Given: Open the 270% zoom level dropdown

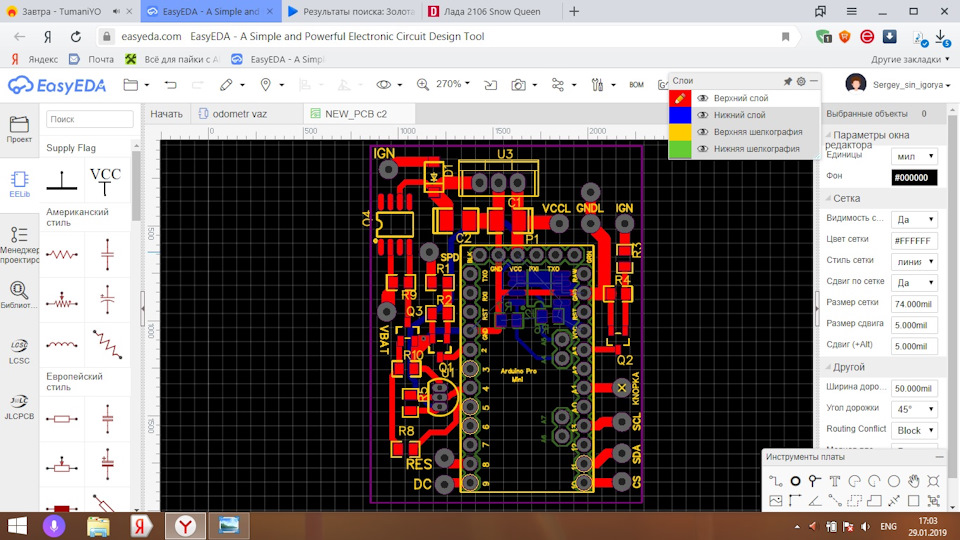Looking at the screenshot, I should click(x=453, y=84).
